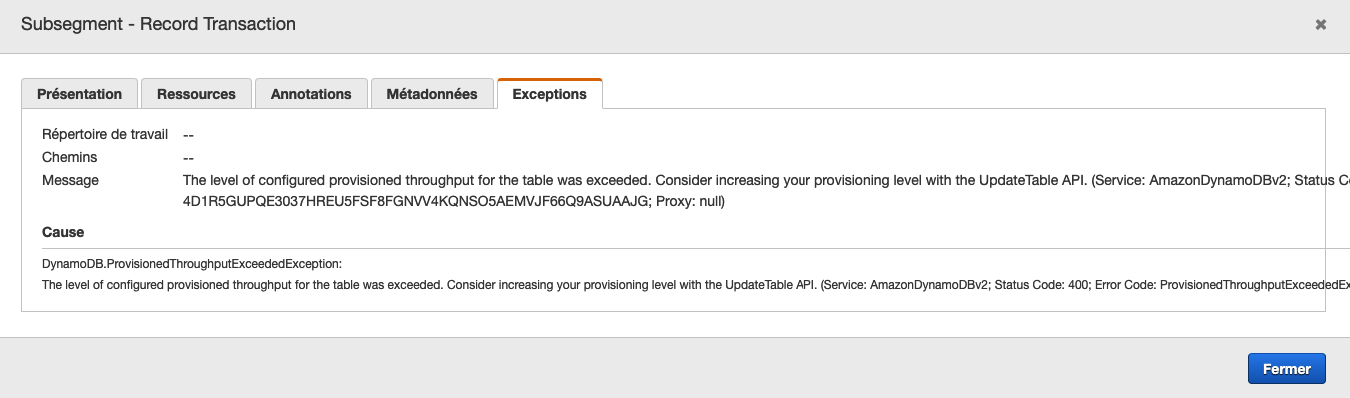Click the DynamoDB.ProvisionedThroughputExceededException line
The height and width of the screenshot is (398, 1350).
[x=192, y=264]
